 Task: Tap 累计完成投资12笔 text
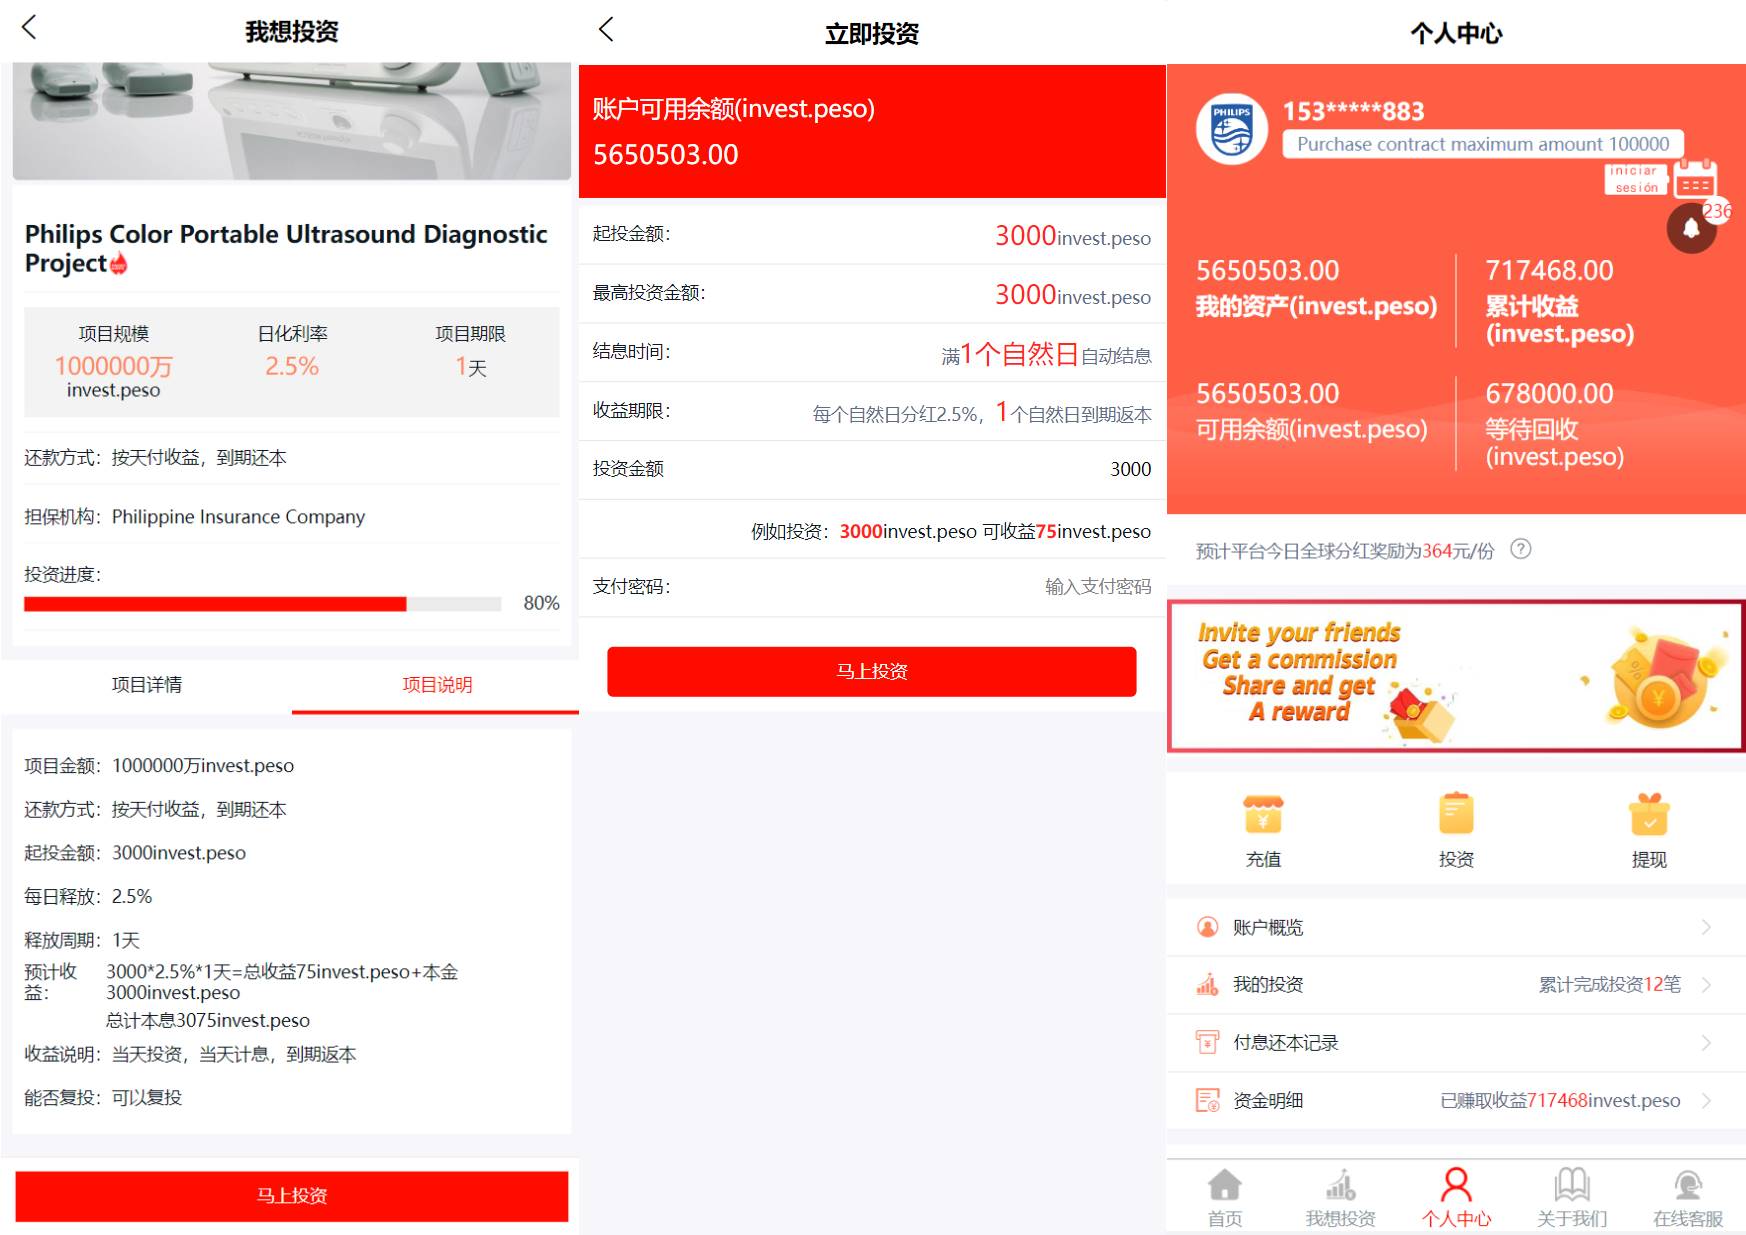[x=1609, y=985]
